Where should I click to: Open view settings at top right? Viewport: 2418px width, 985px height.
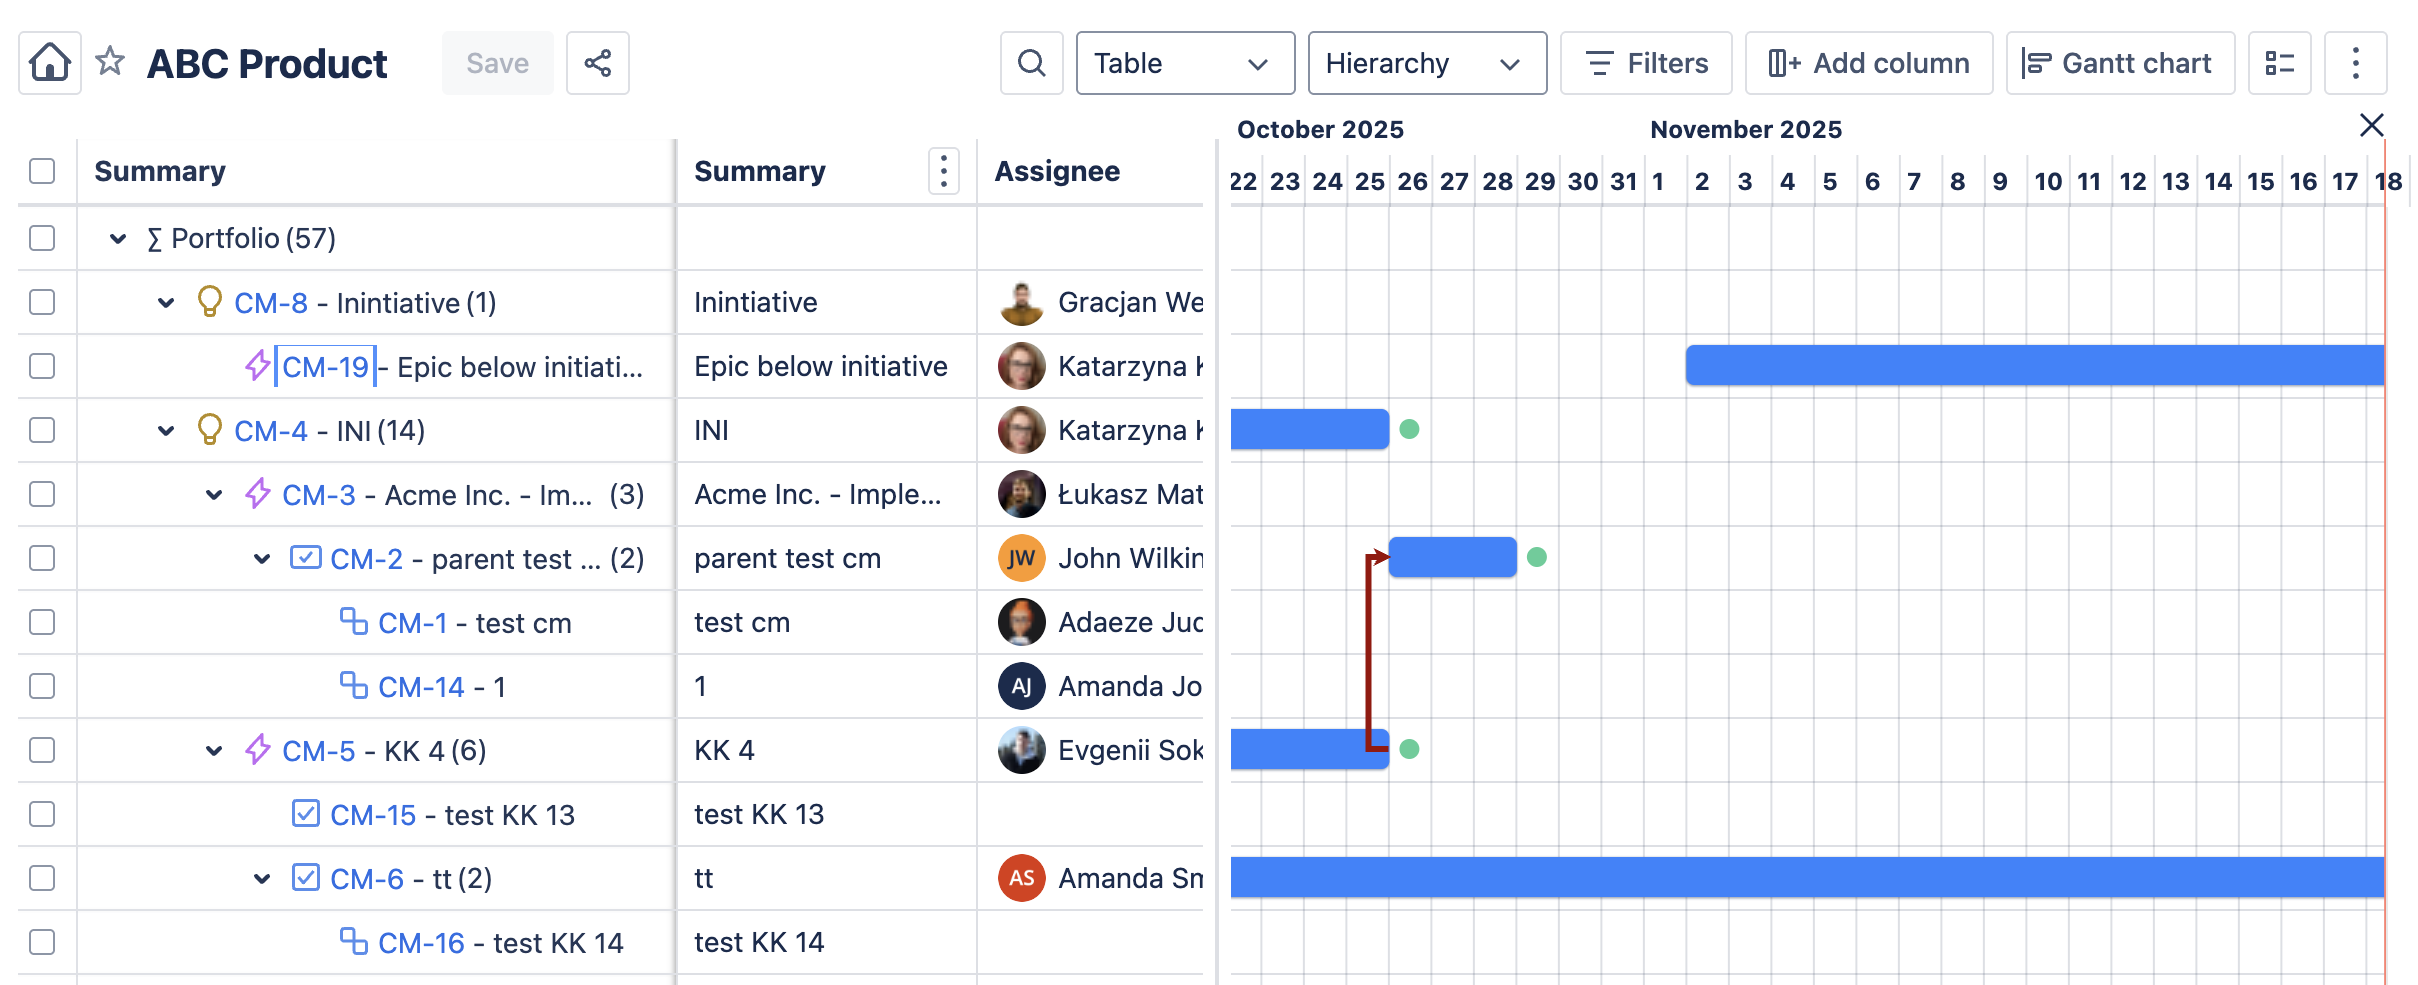pyautogui.click(x=2280, y=62)
